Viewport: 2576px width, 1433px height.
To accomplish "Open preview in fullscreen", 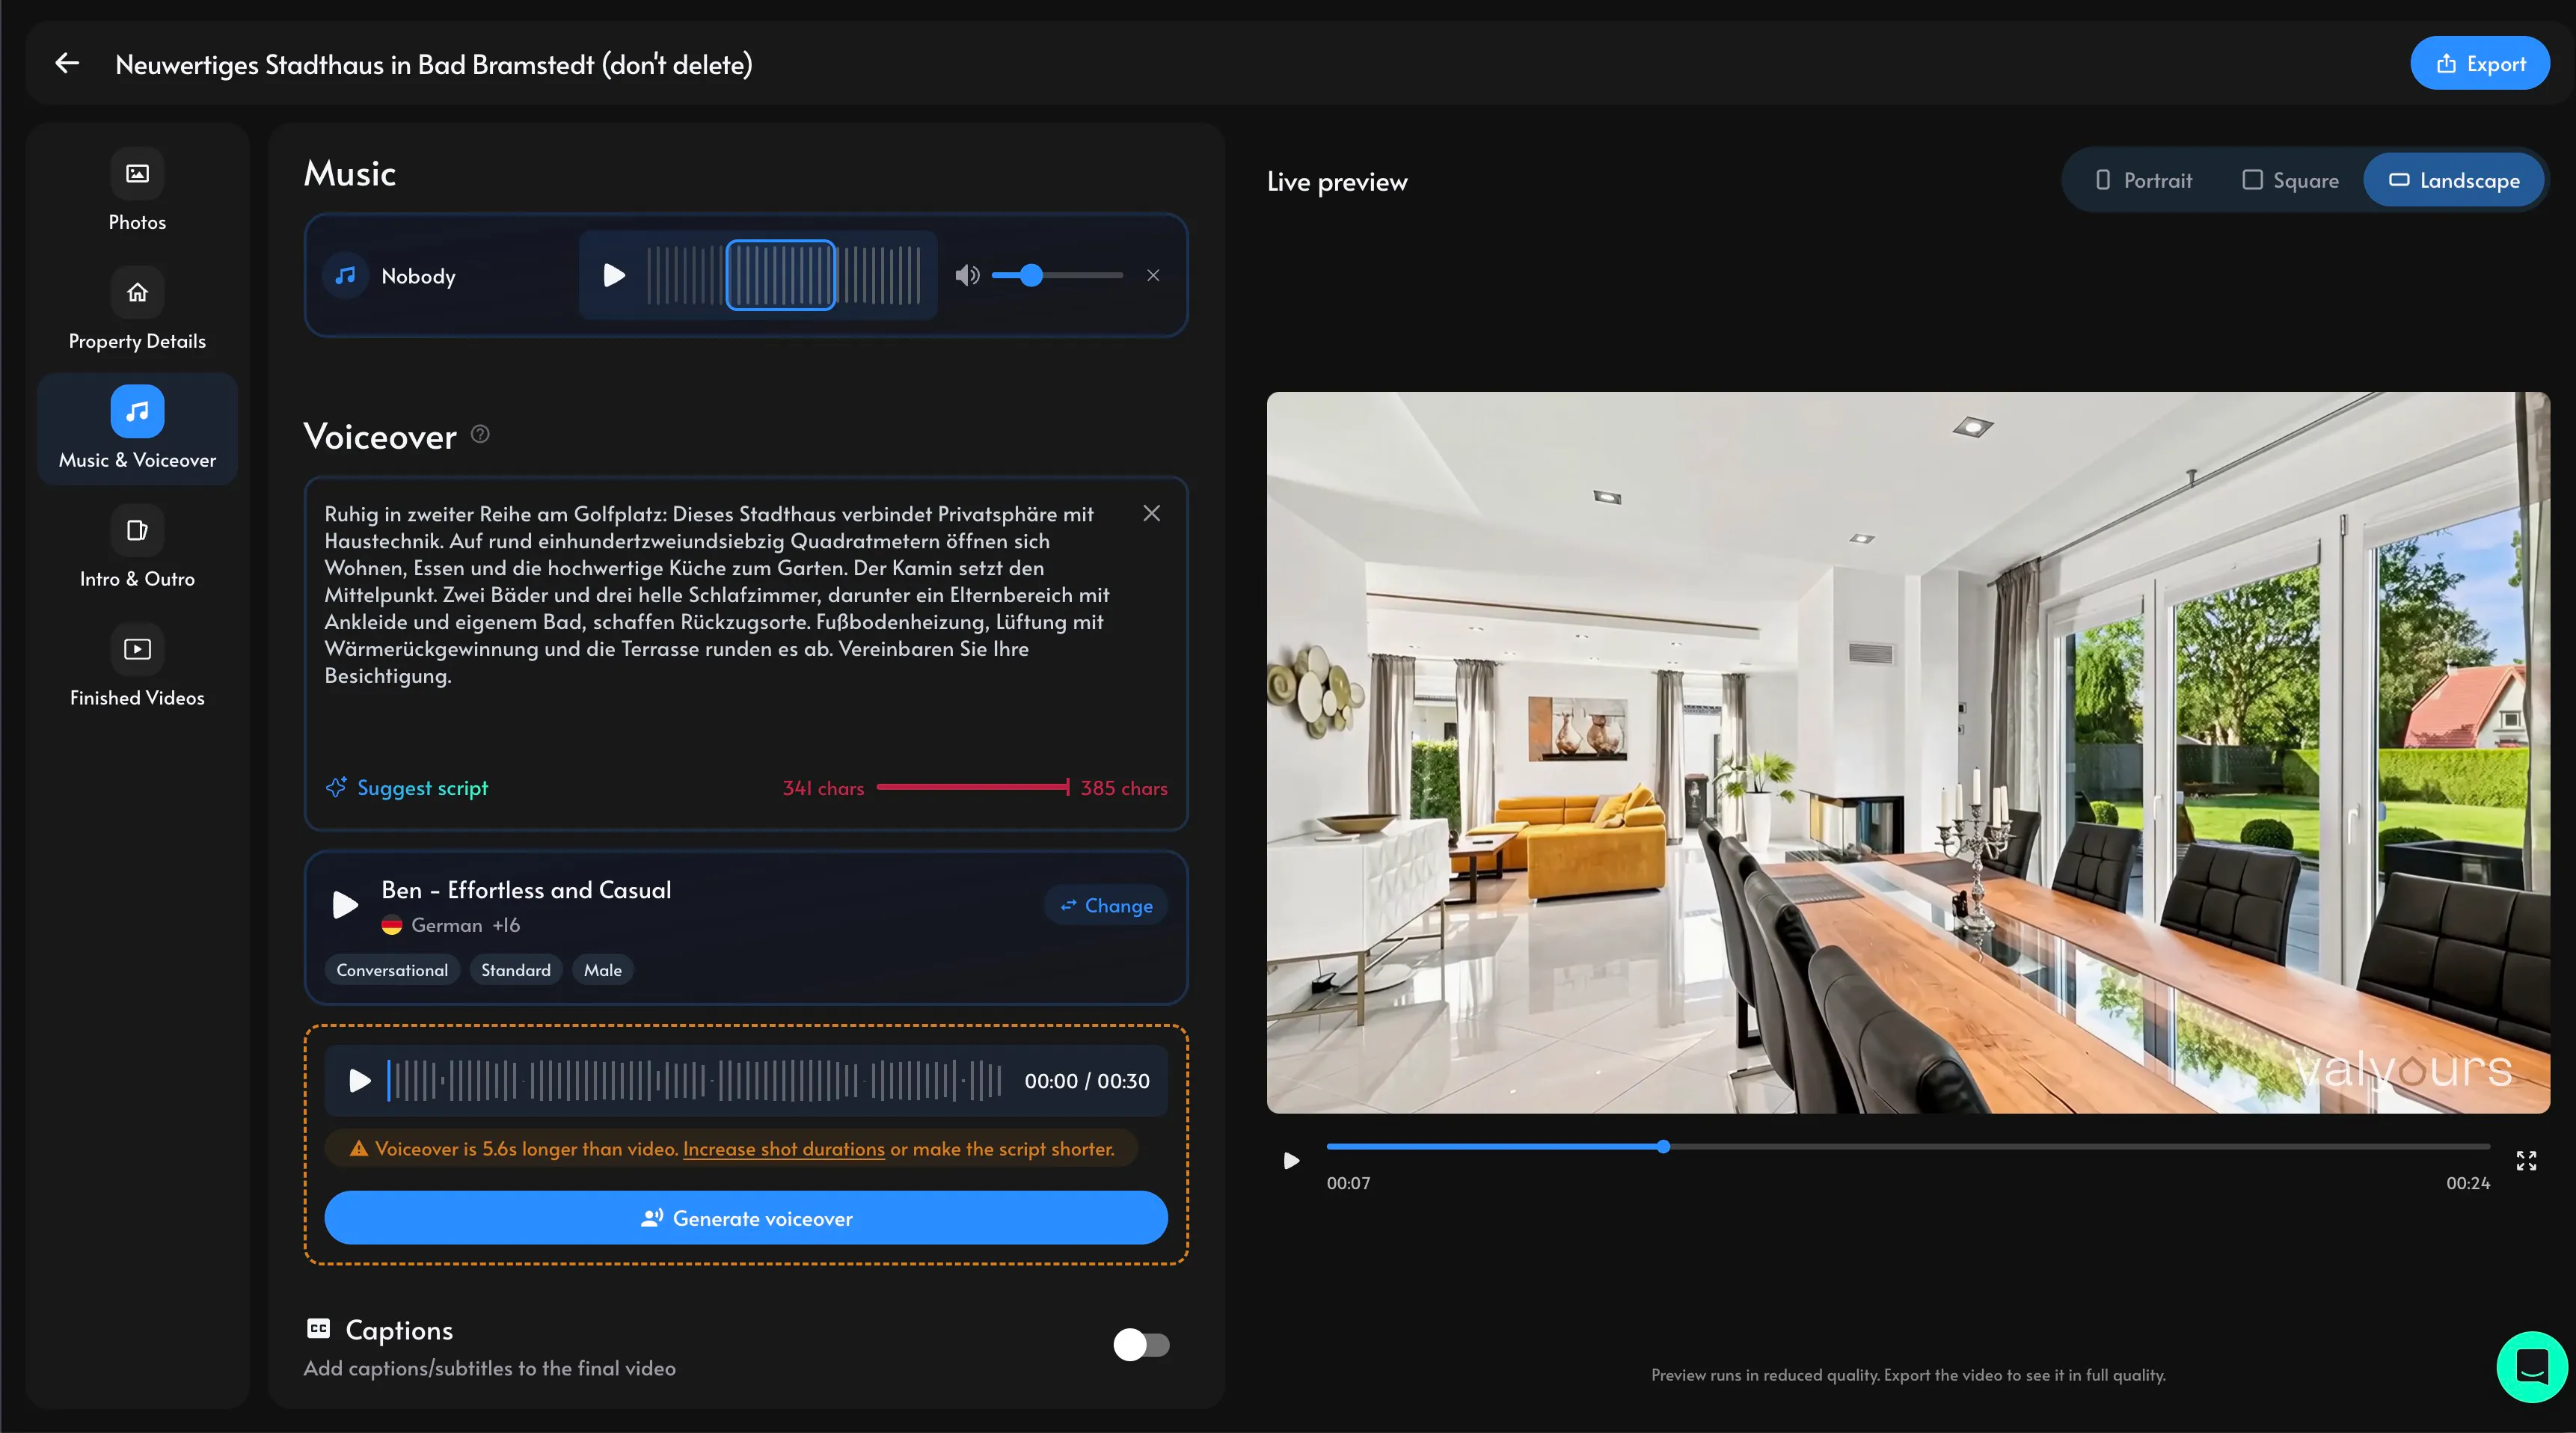I will point(2526,1161).
